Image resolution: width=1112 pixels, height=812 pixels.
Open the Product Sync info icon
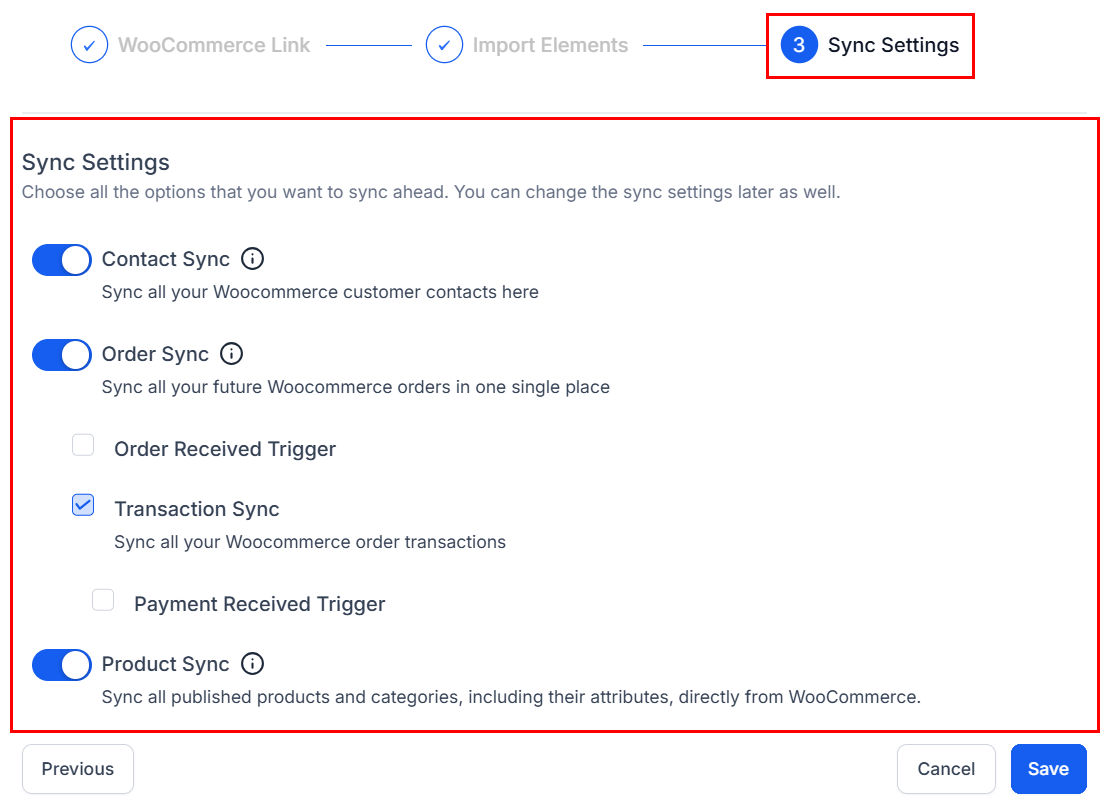coord(252,664)
